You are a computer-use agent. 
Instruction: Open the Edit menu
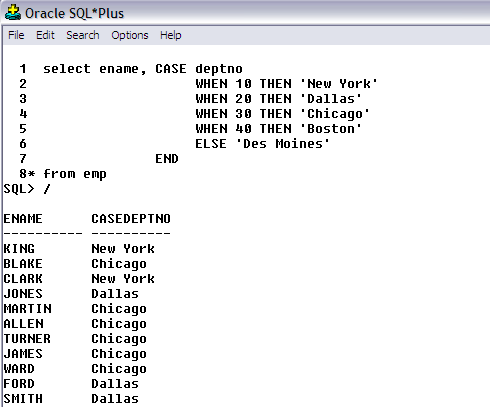(x=45, y=35)
